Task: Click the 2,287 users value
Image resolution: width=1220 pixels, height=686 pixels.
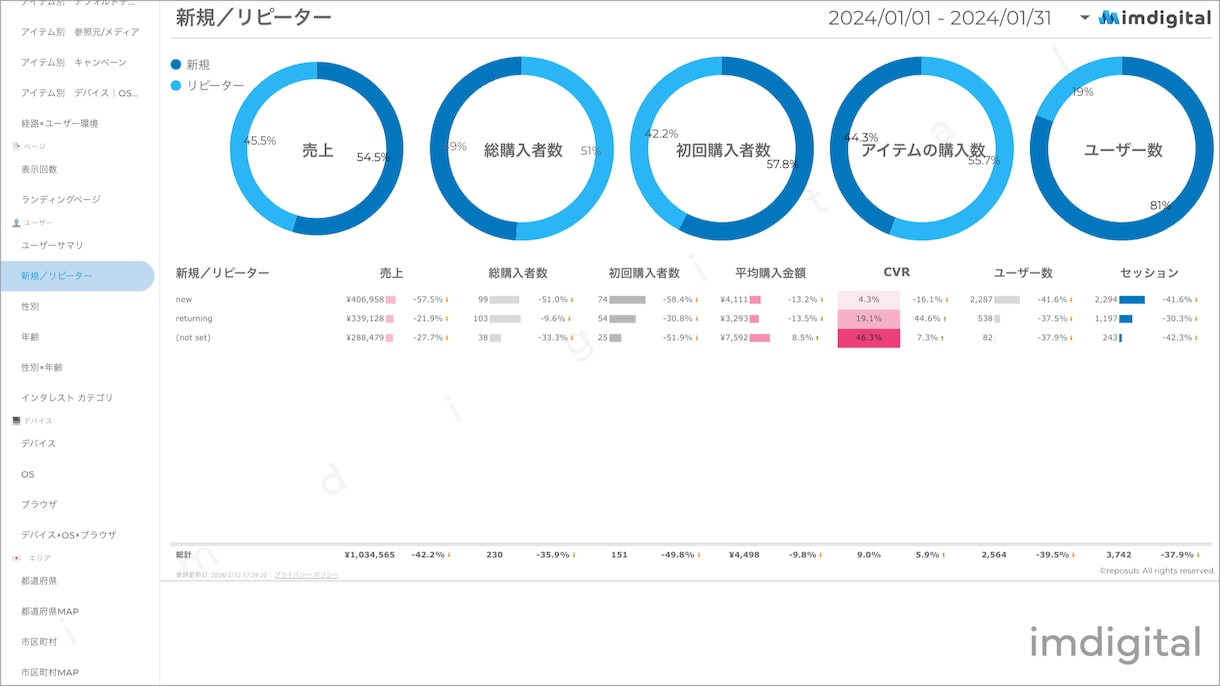Action: point(981,299)
